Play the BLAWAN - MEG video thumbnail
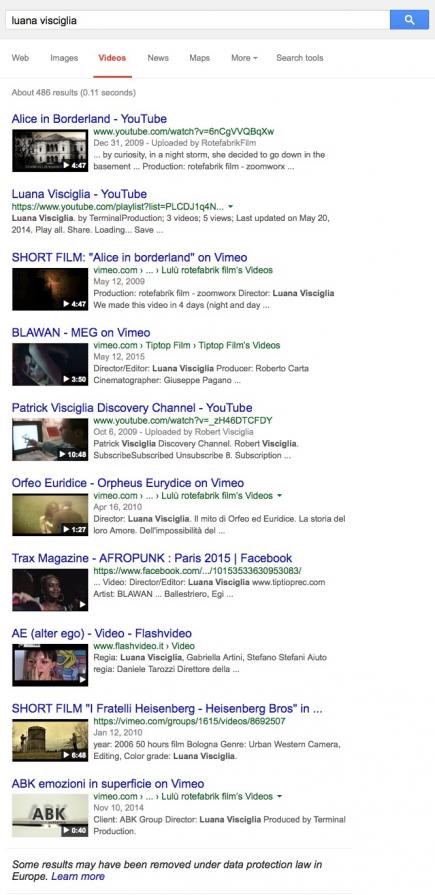This screenshot has height=895, width=435. [50, 364]
